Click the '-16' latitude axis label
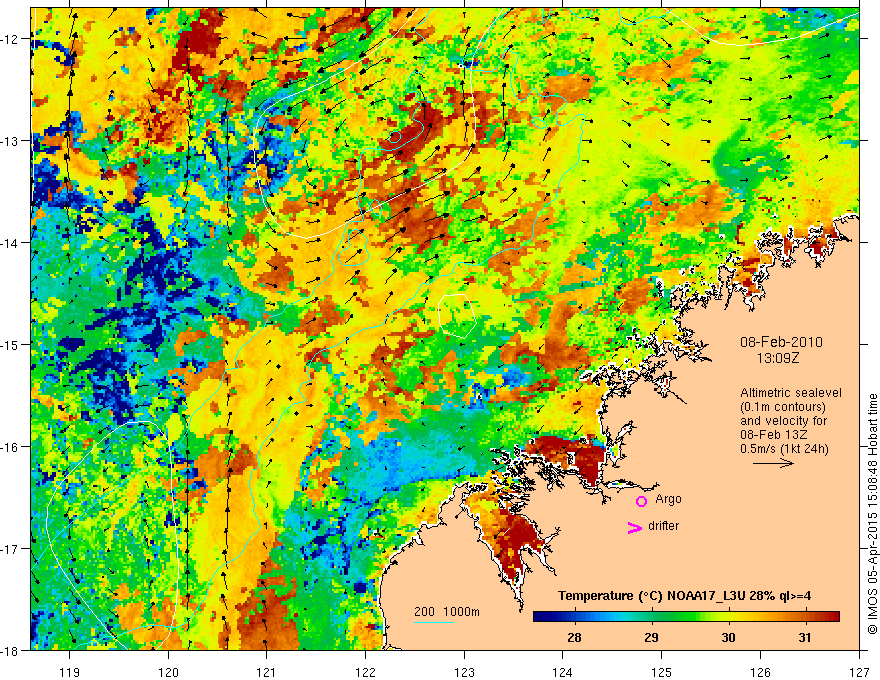Image resolution: width=880 pixels, height=680 pixels. pyautogui.click(x=10, y=447)
